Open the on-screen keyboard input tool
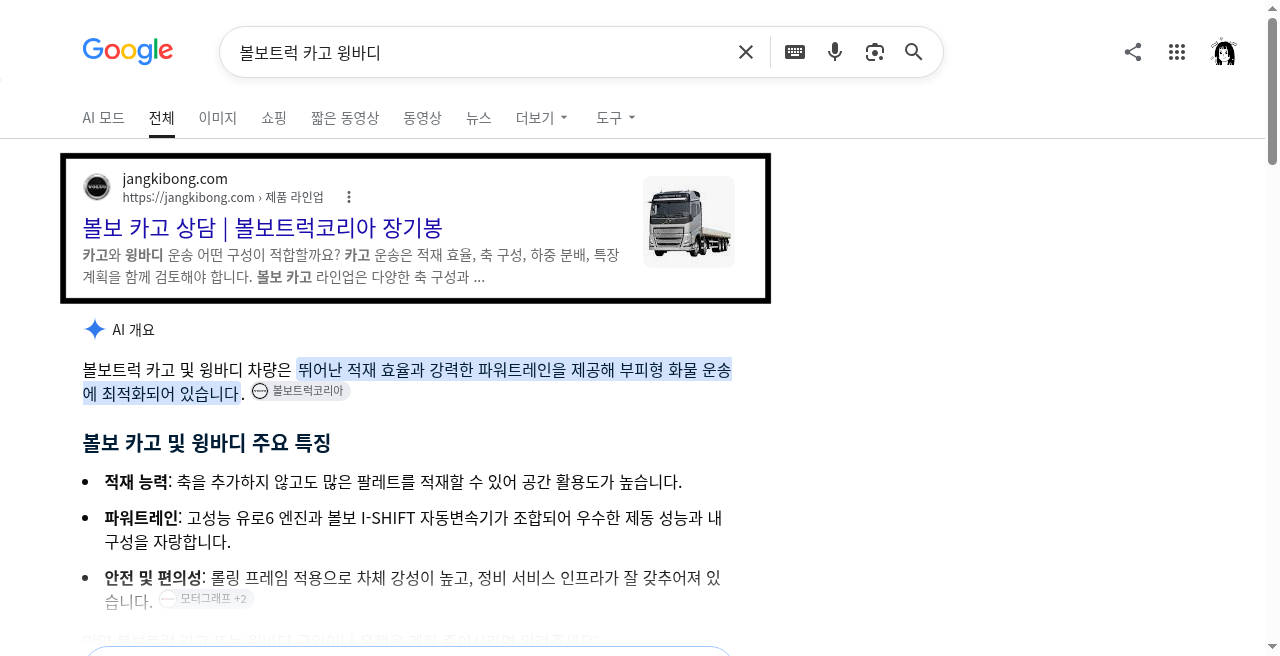The width and height of the screenshot is (1280, 656). 795,52
